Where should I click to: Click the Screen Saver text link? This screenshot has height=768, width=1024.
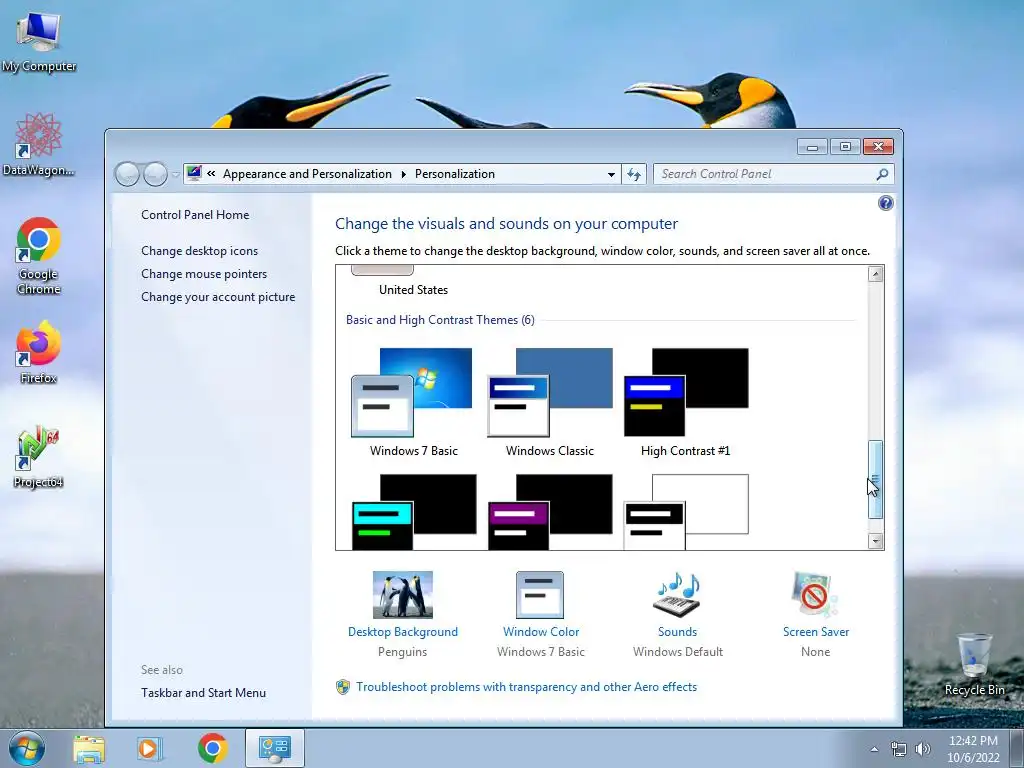coord(816,632)
